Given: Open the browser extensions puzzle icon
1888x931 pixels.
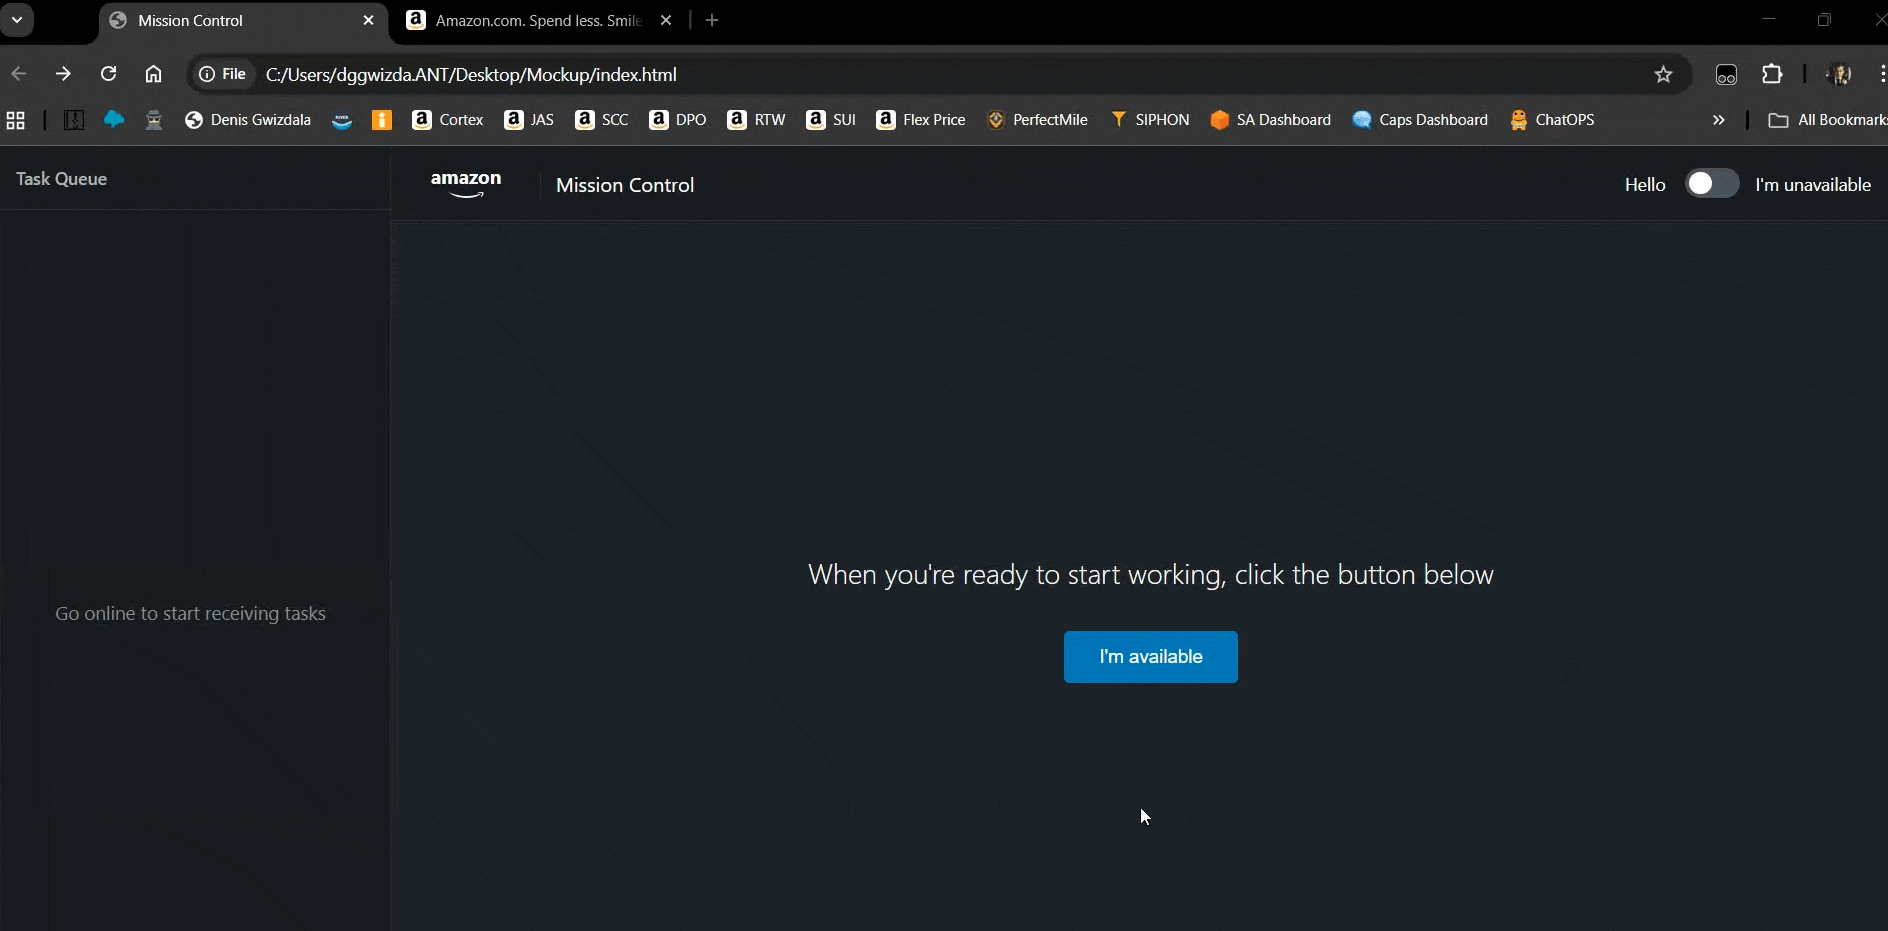Looking at the screenshot, I should tap(1772, 75).
